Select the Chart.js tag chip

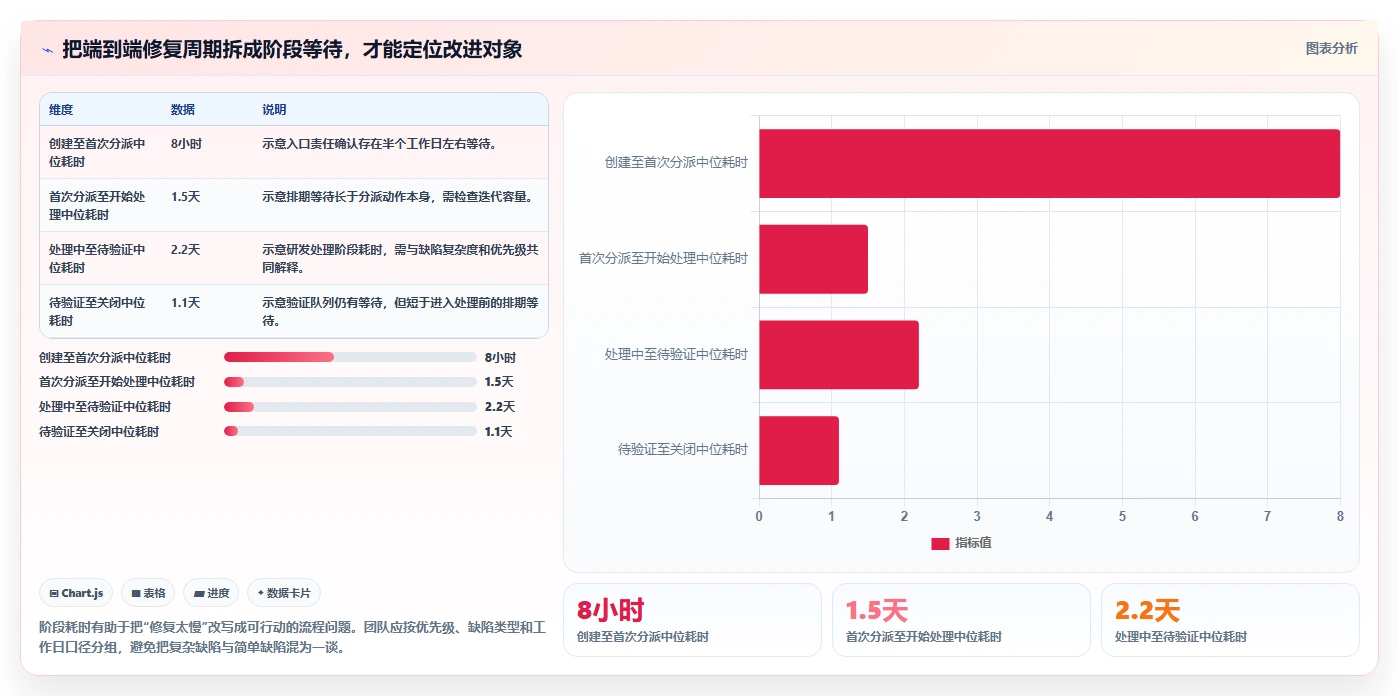[x=77, y=593]
